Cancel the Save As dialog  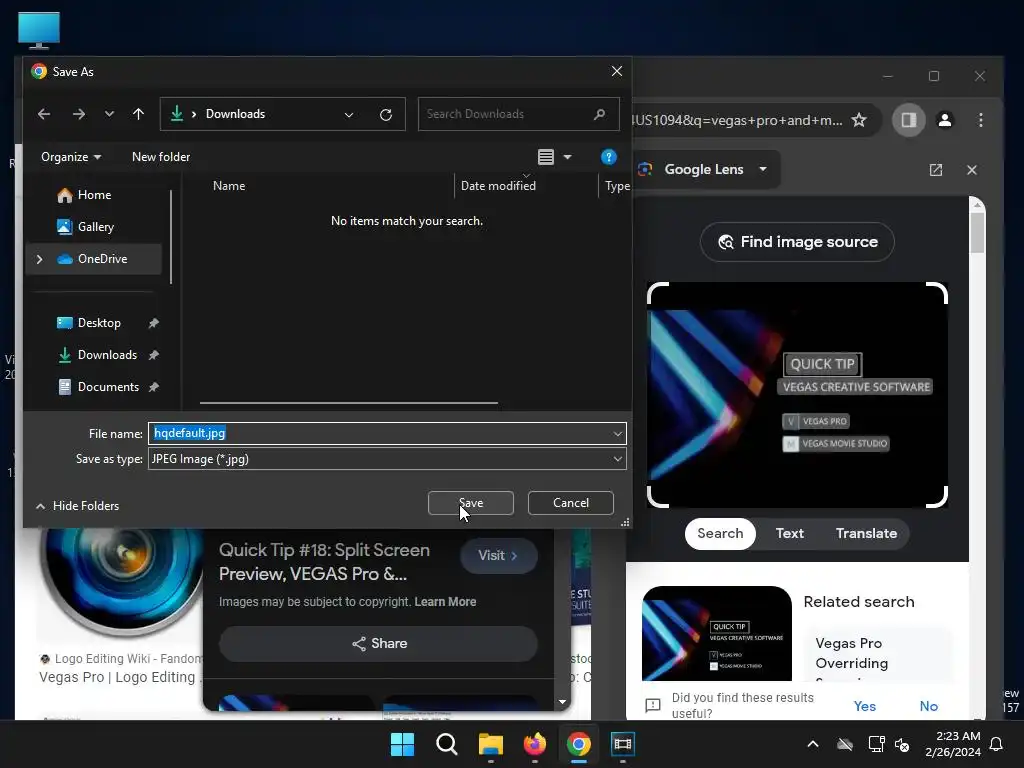[x=571, y=503]
